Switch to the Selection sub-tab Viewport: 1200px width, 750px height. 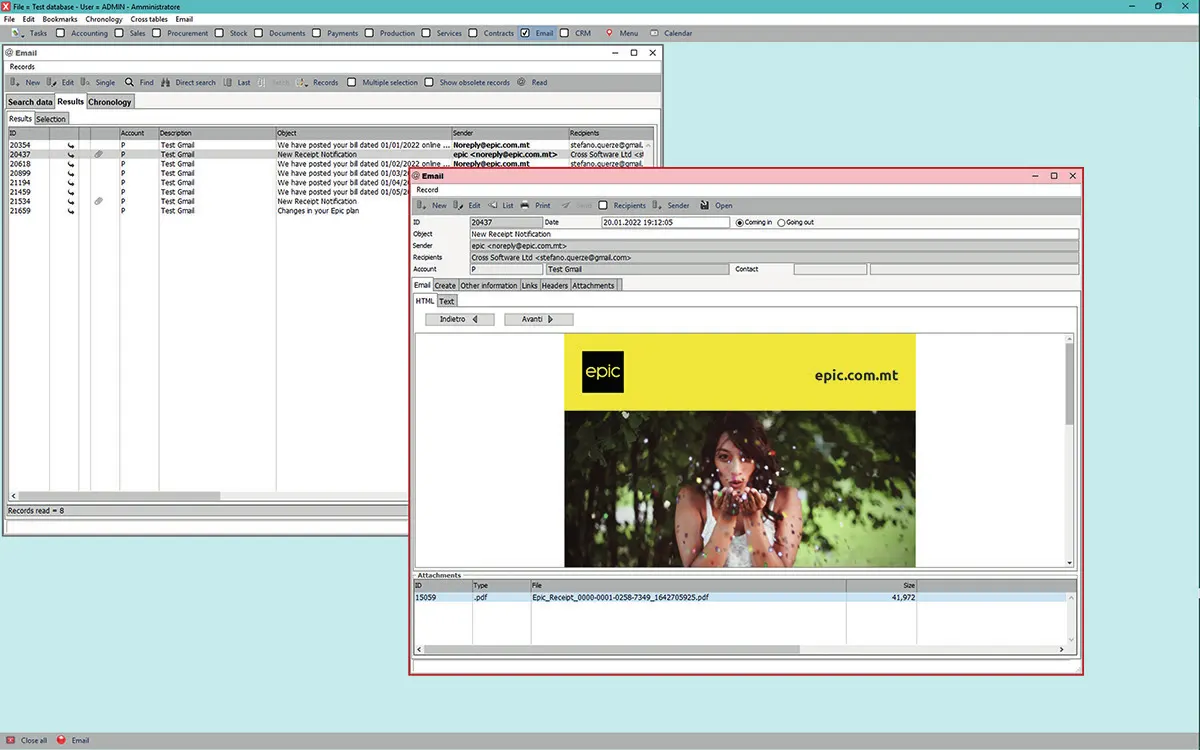pos(51,119)
